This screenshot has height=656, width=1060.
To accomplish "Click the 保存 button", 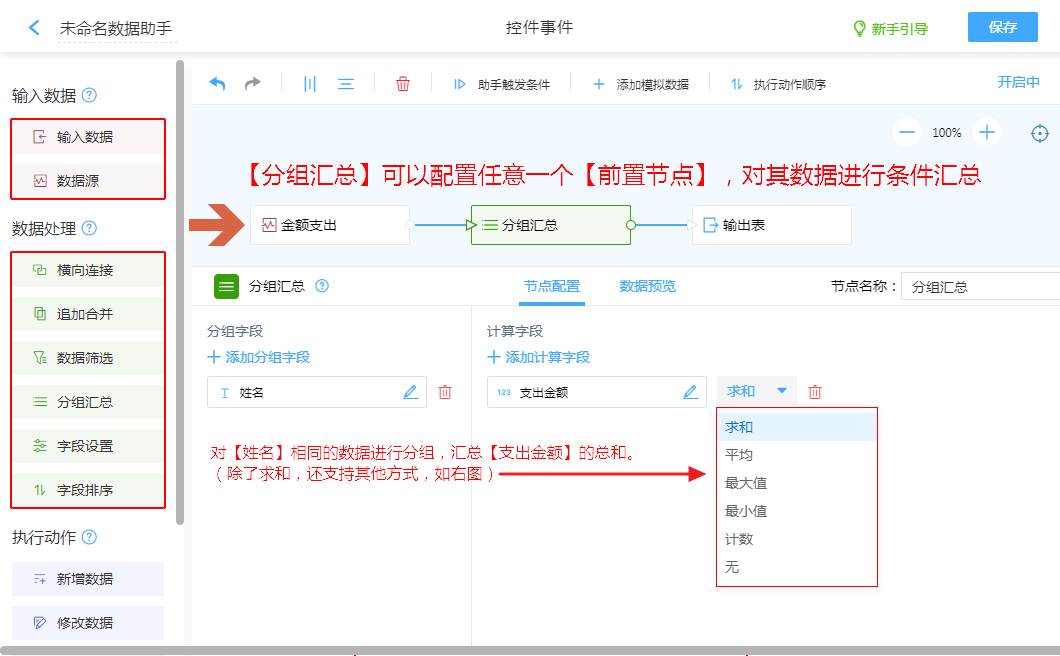I will 1002,27.
